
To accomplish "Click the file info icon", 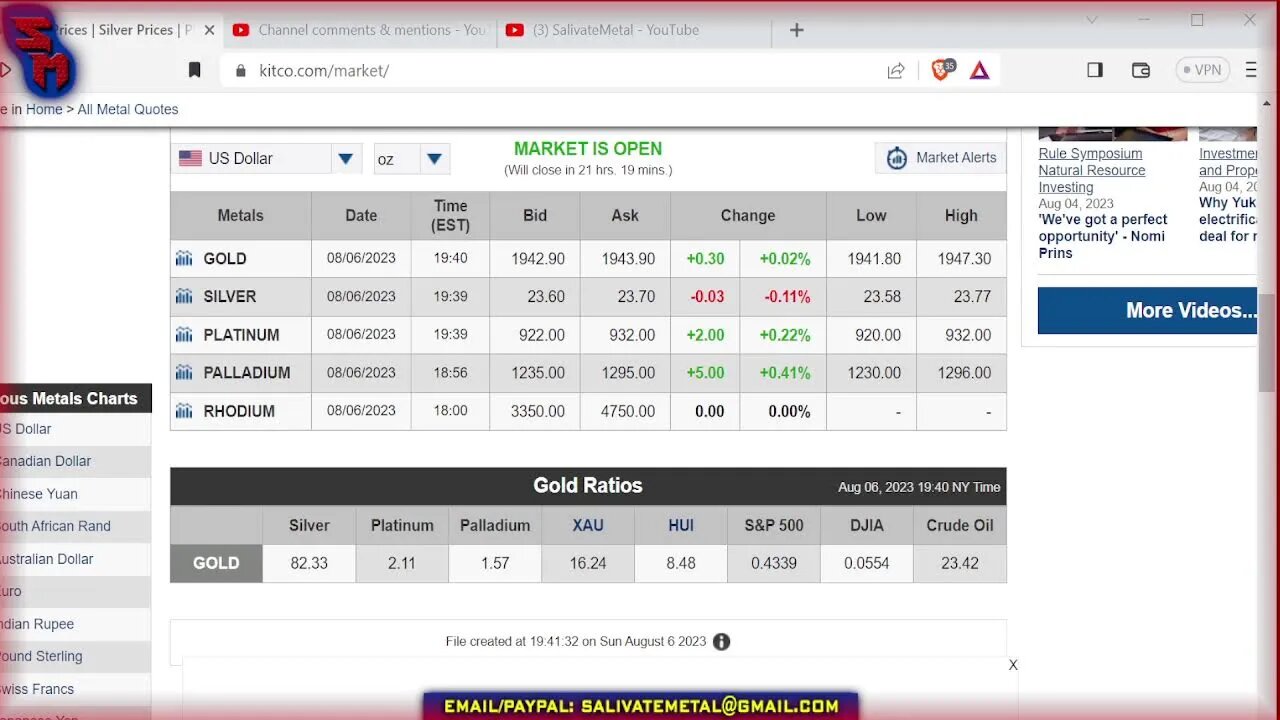I will (721, 642).
